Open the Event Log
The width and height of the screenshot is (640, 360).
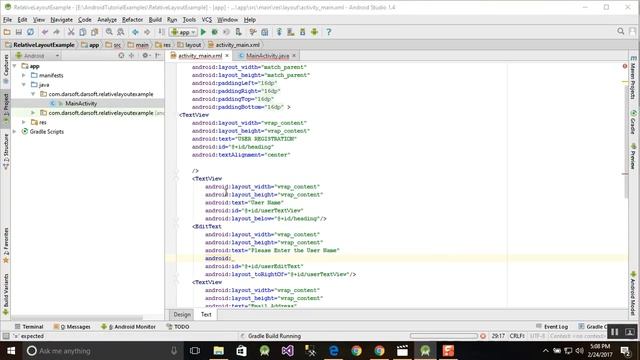point(552,327)
